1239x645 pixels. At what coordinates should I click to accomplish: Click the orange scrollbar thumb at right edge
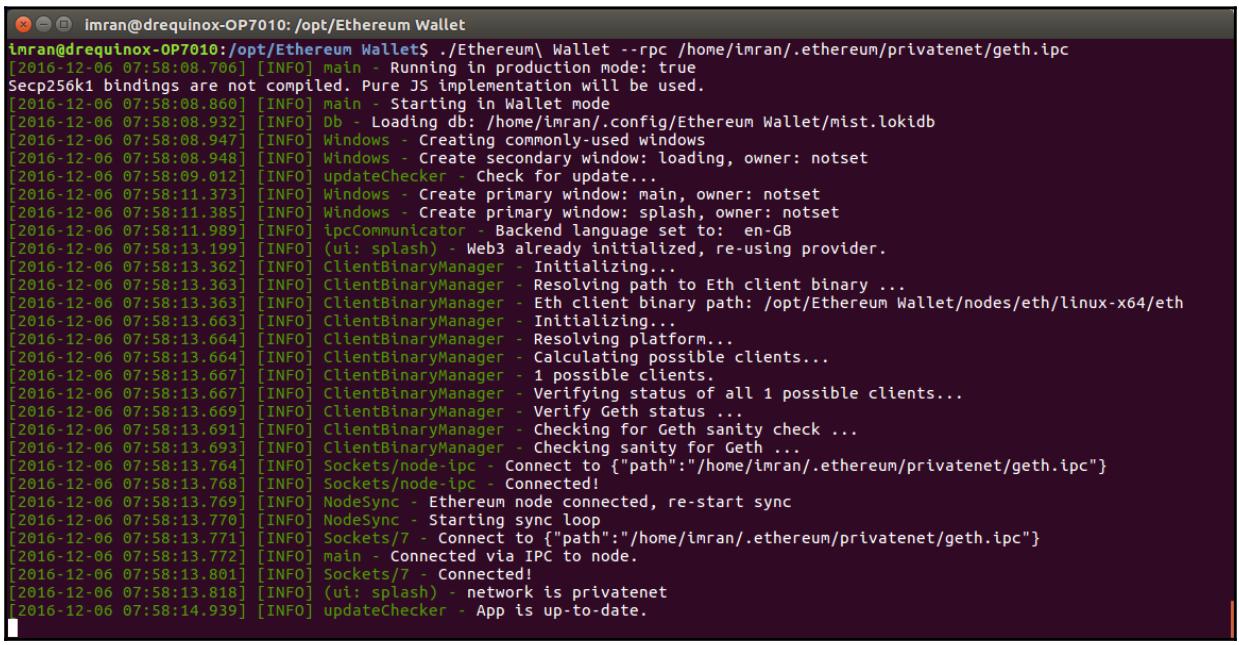(1229, 619)
